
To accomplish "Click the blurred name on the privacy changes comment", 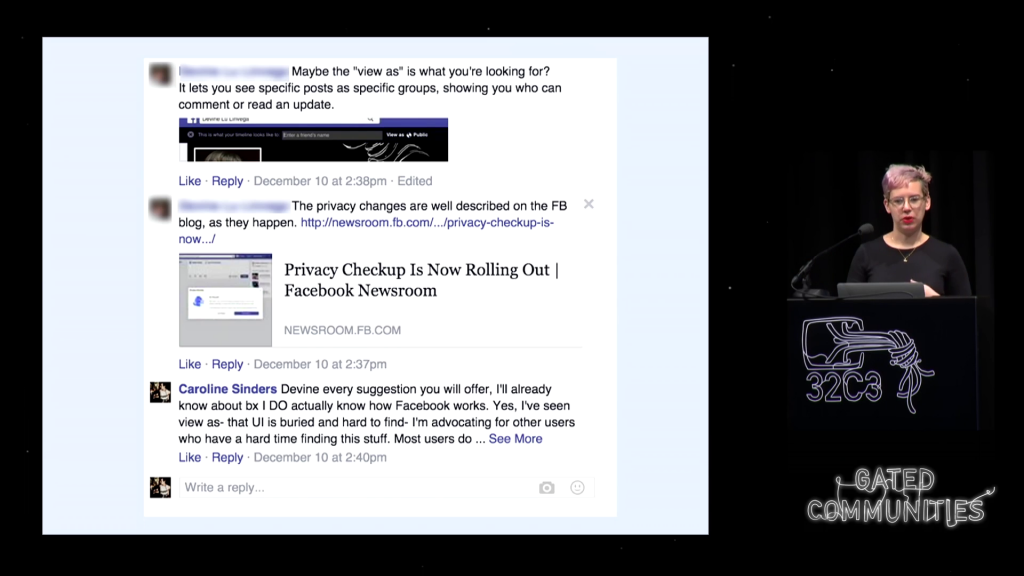I will [x=234, y=206].
